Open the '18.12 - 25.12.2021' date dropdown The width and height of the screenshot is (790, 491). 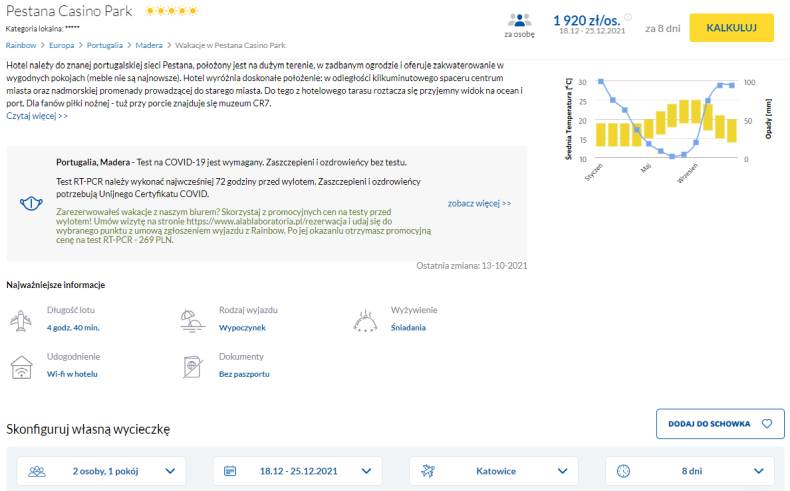click(297, 471)
